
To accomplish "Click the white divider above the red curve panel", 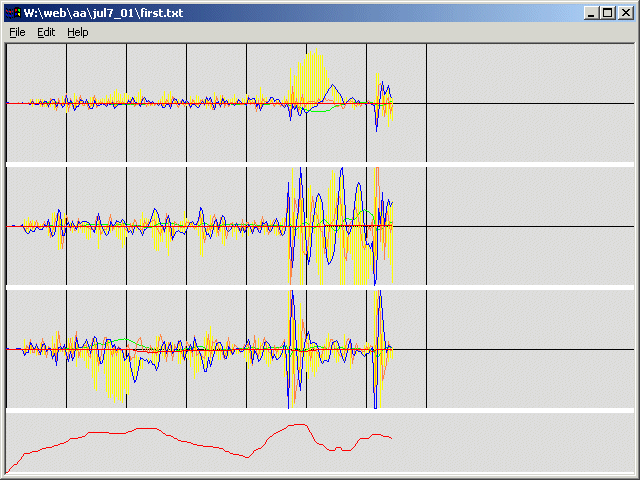I will 320,410.
